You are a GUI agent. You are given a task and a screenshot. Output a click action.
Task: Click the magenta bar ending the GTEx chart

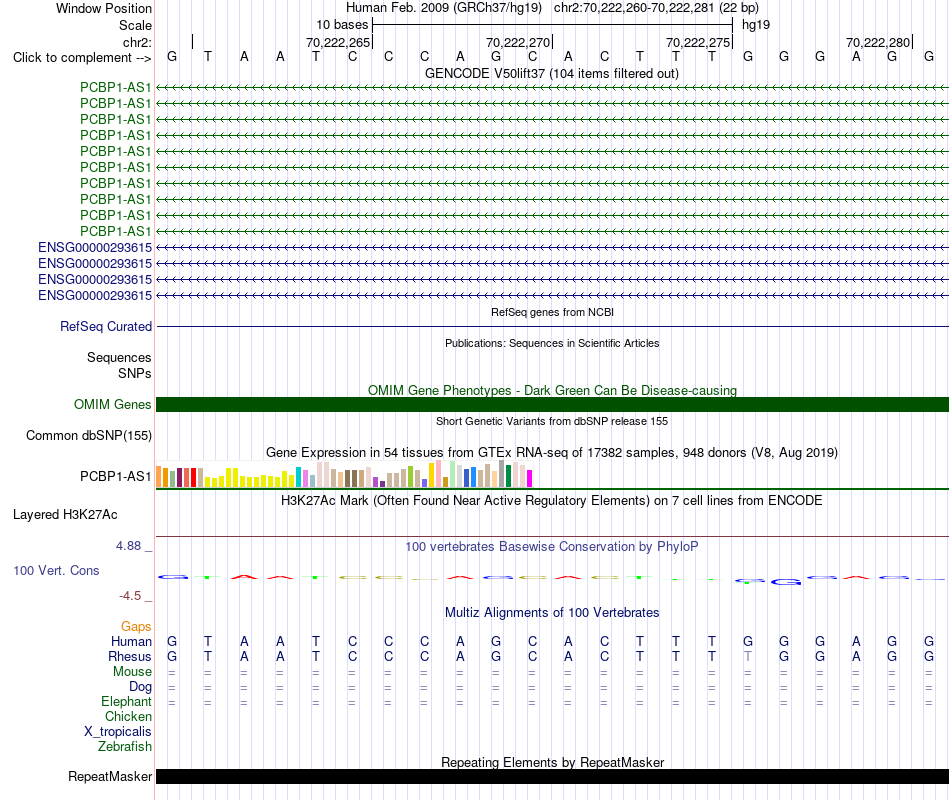click(x=530, y=479)
